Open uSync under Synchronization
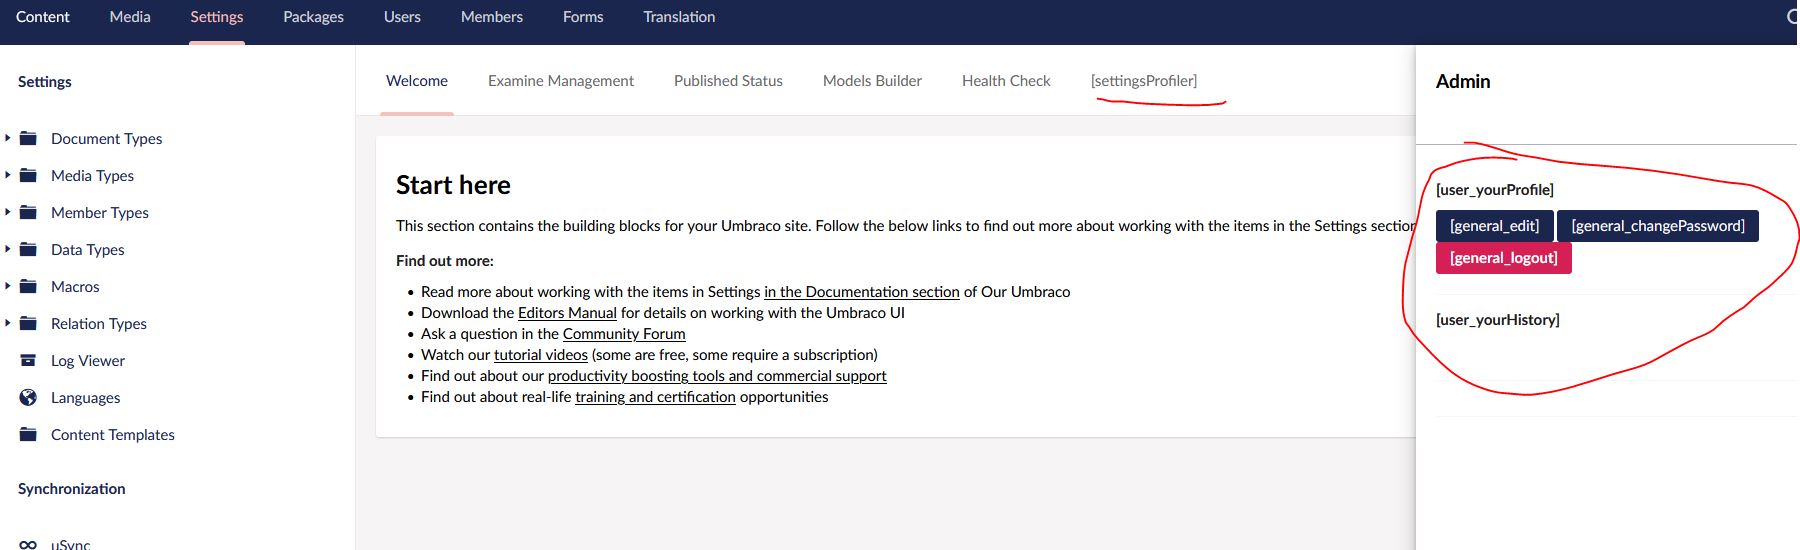The width and height of the screenshot is (1800, 550). point(70,545)
